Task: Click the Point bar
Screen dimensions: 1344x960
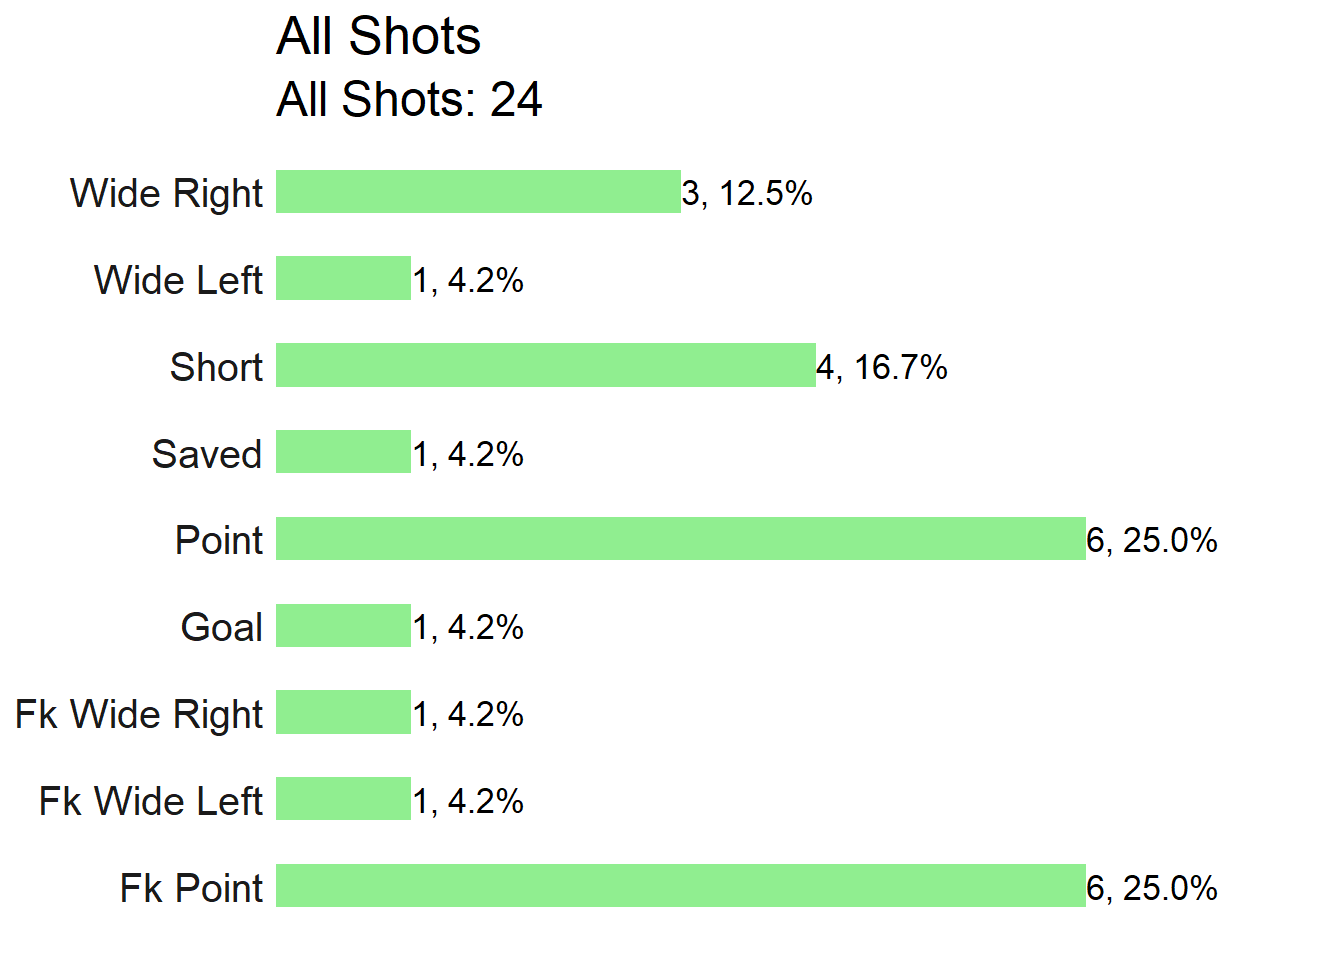Action: tap(681, 539)
